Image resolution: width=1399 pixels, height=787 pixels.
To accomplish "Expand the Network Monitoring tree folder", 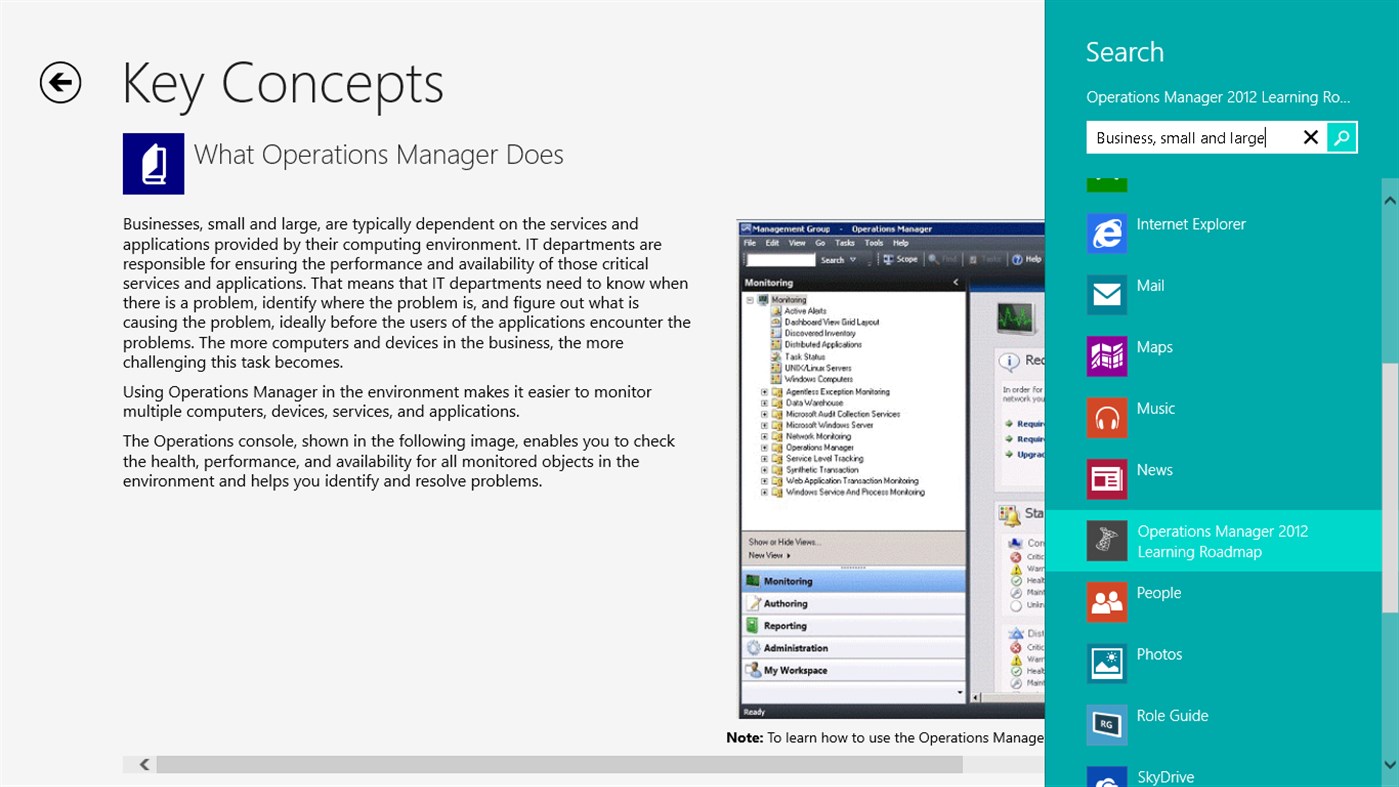I will click(x=765, y=435).
